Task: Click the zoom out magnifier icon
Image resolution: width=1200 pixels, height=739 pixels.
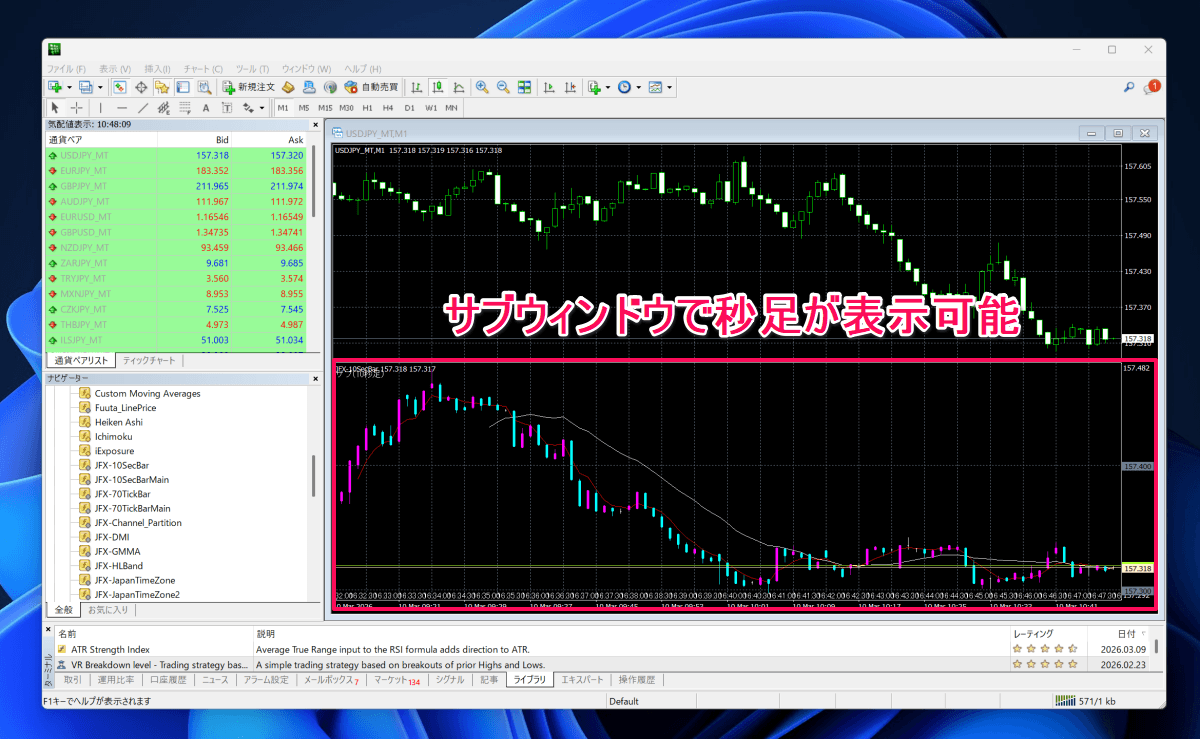Action: pyautogui.click(x=503, y=88)
